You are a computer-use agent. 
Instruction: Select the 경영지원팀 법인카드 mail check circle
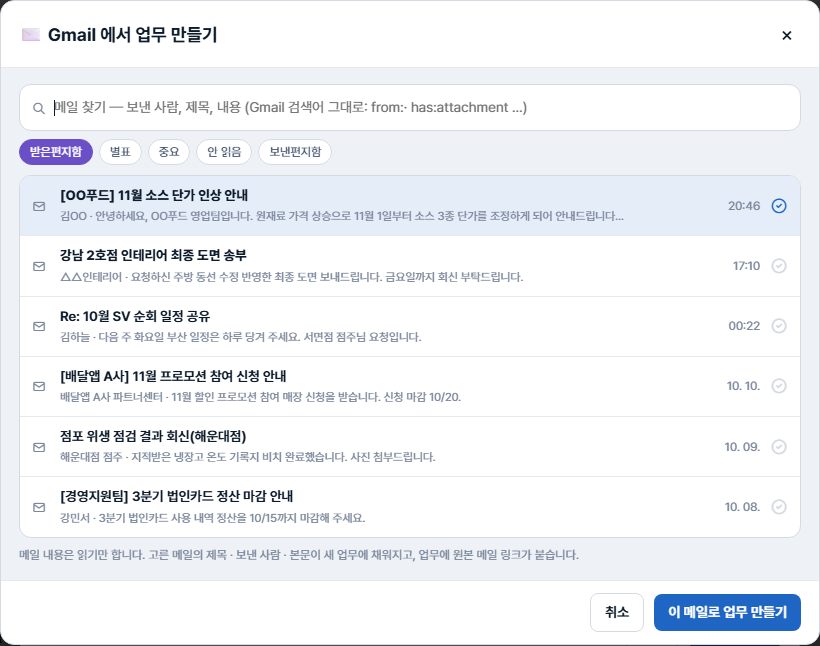pos(779,507)
